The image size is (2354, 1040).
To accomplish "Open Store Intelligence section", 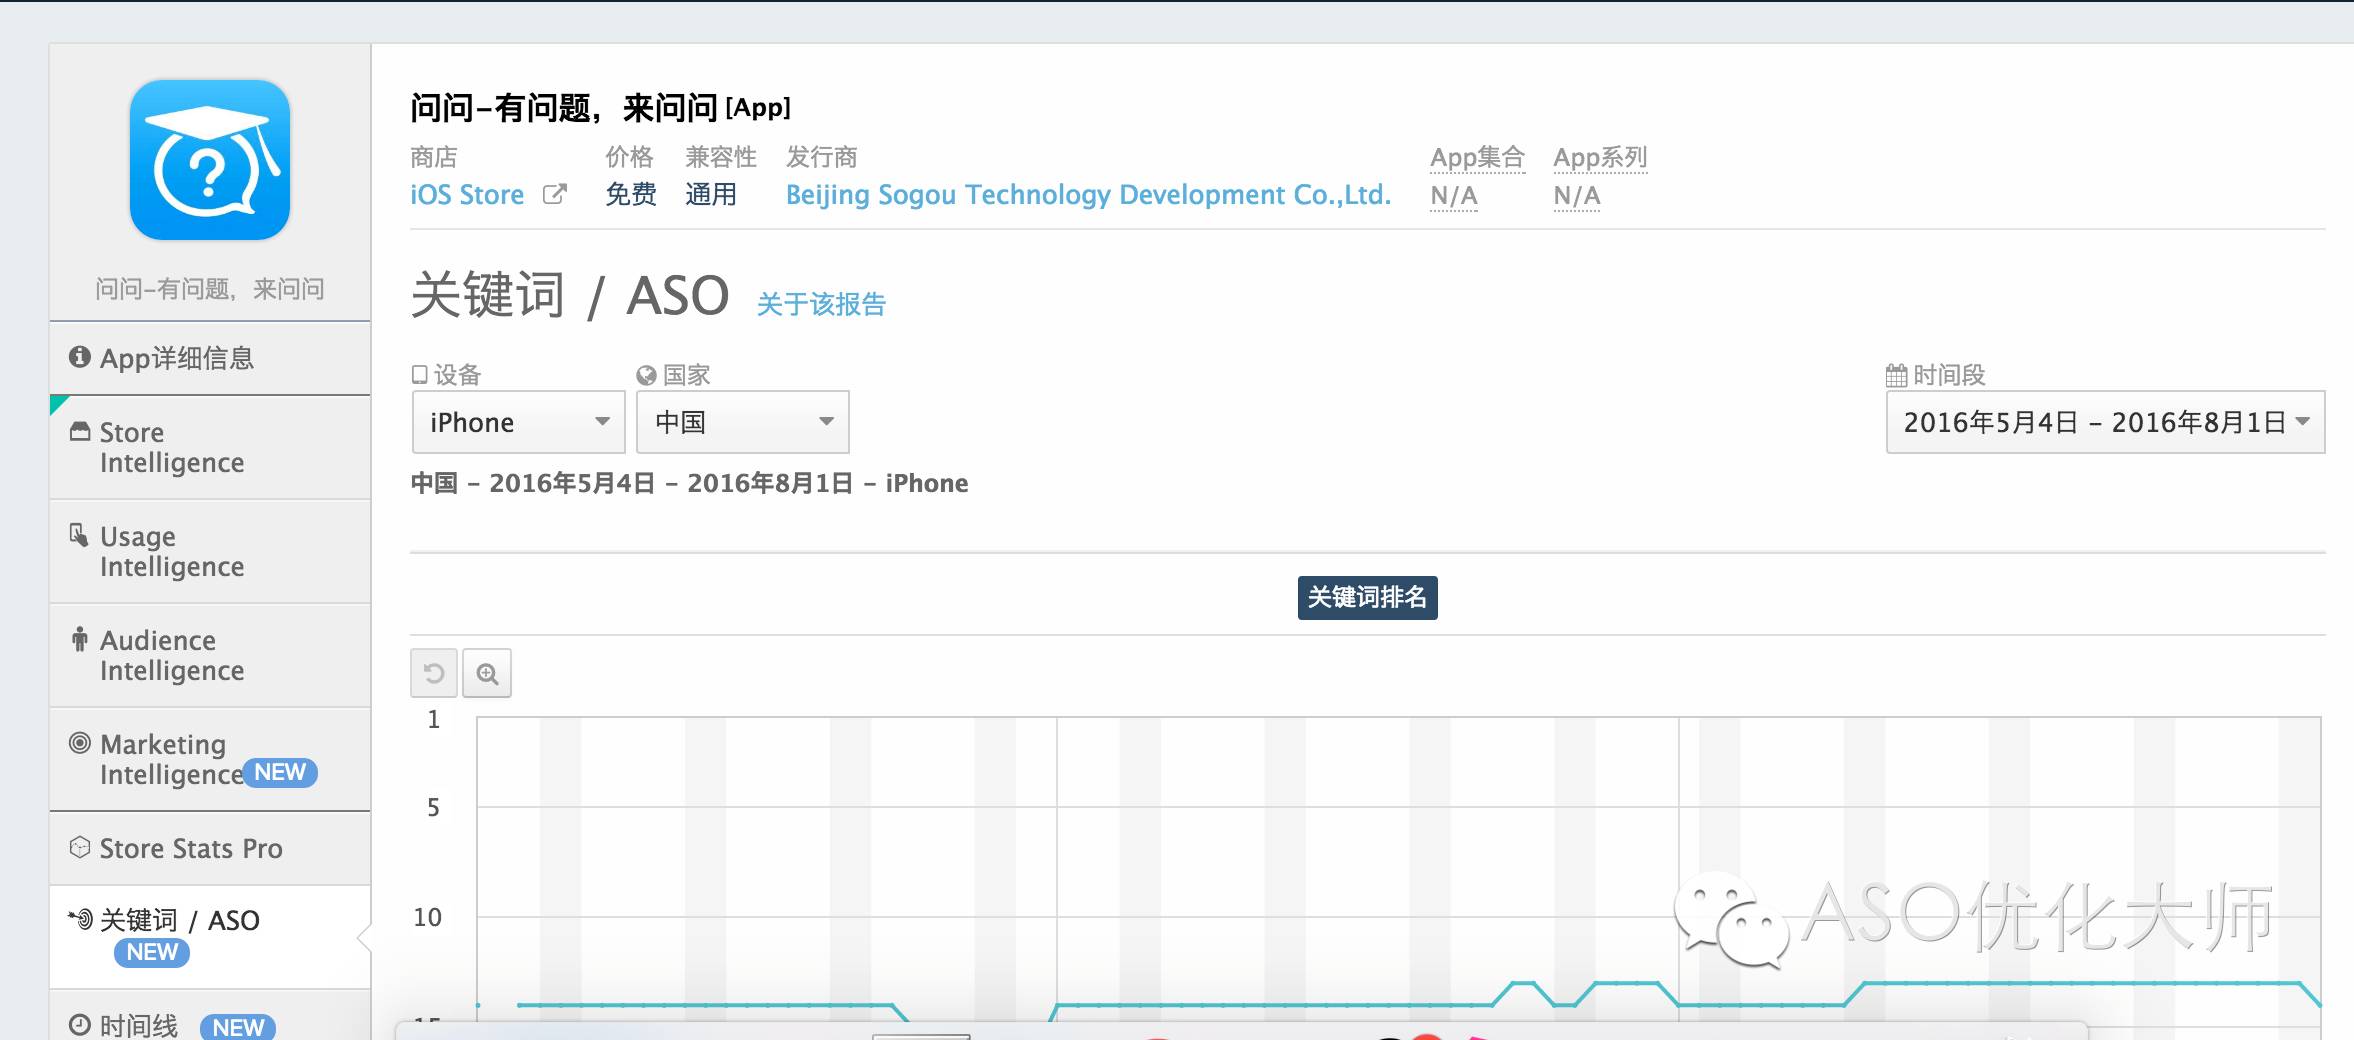I will [x=210, y=447].
